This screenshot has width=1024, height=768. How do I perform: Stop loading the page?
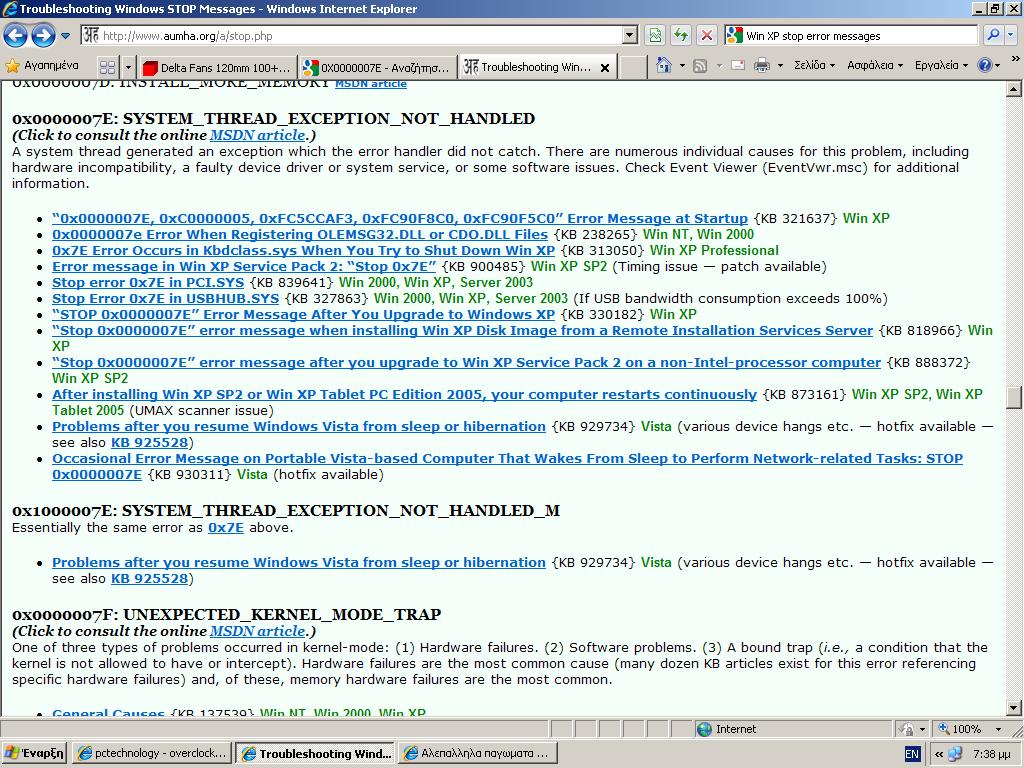tap(707, 35)
